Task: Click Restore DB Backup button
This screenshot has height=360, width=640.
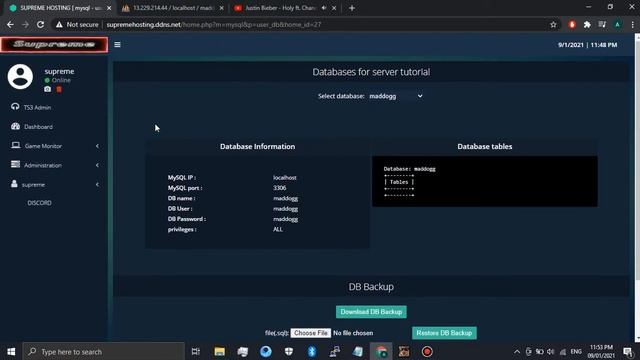Action: [444, 333]
